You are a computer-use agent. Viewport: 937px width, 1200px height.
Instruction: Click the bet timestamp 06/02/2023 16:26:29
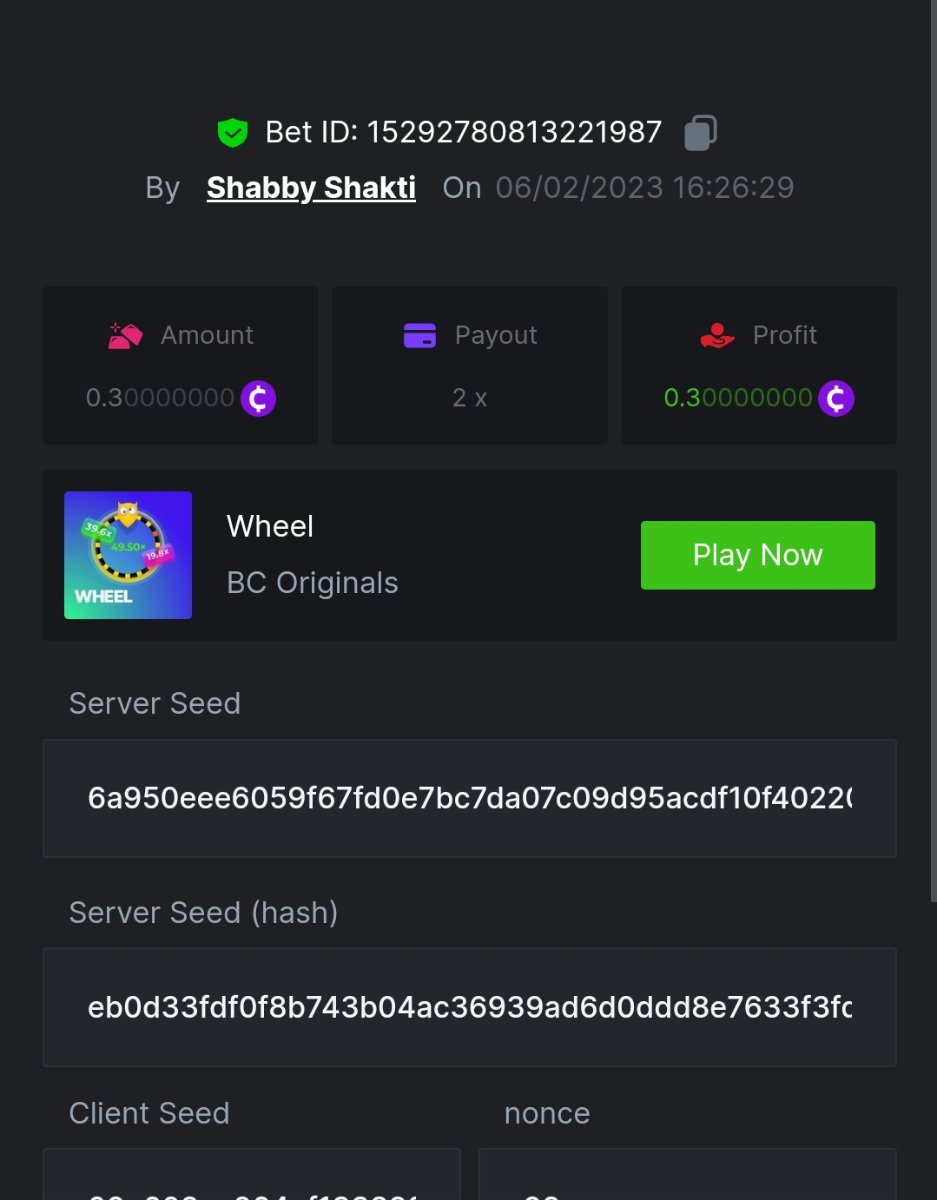pyautogui.click(x=644, y=188)
